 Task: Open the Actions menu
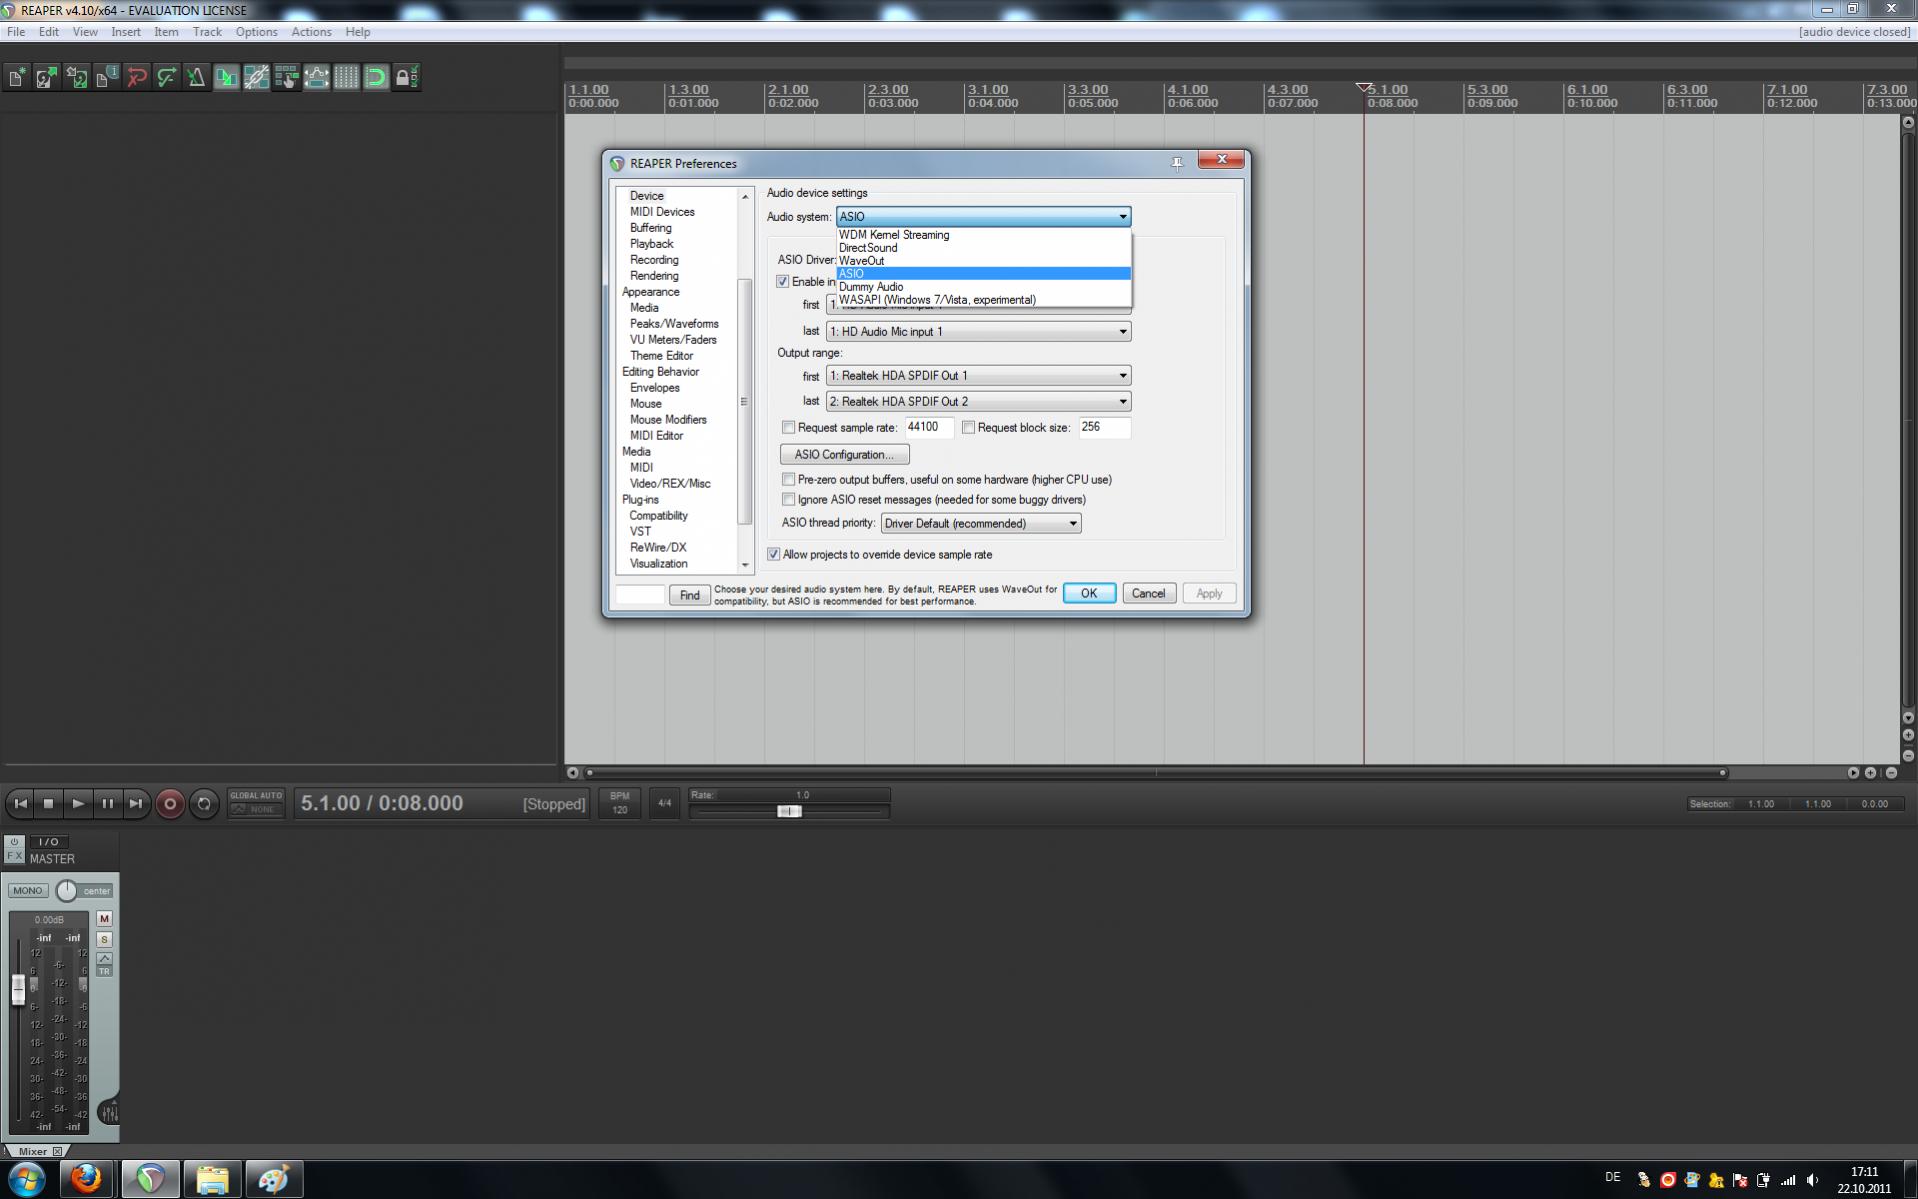(x=311, y=32)
